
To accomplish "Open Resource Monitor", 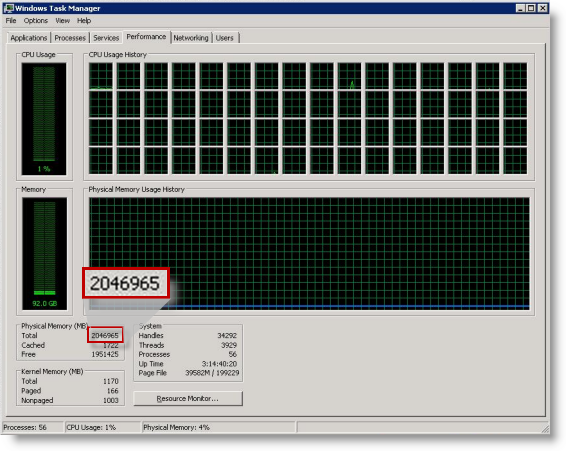I will [188, 399].
